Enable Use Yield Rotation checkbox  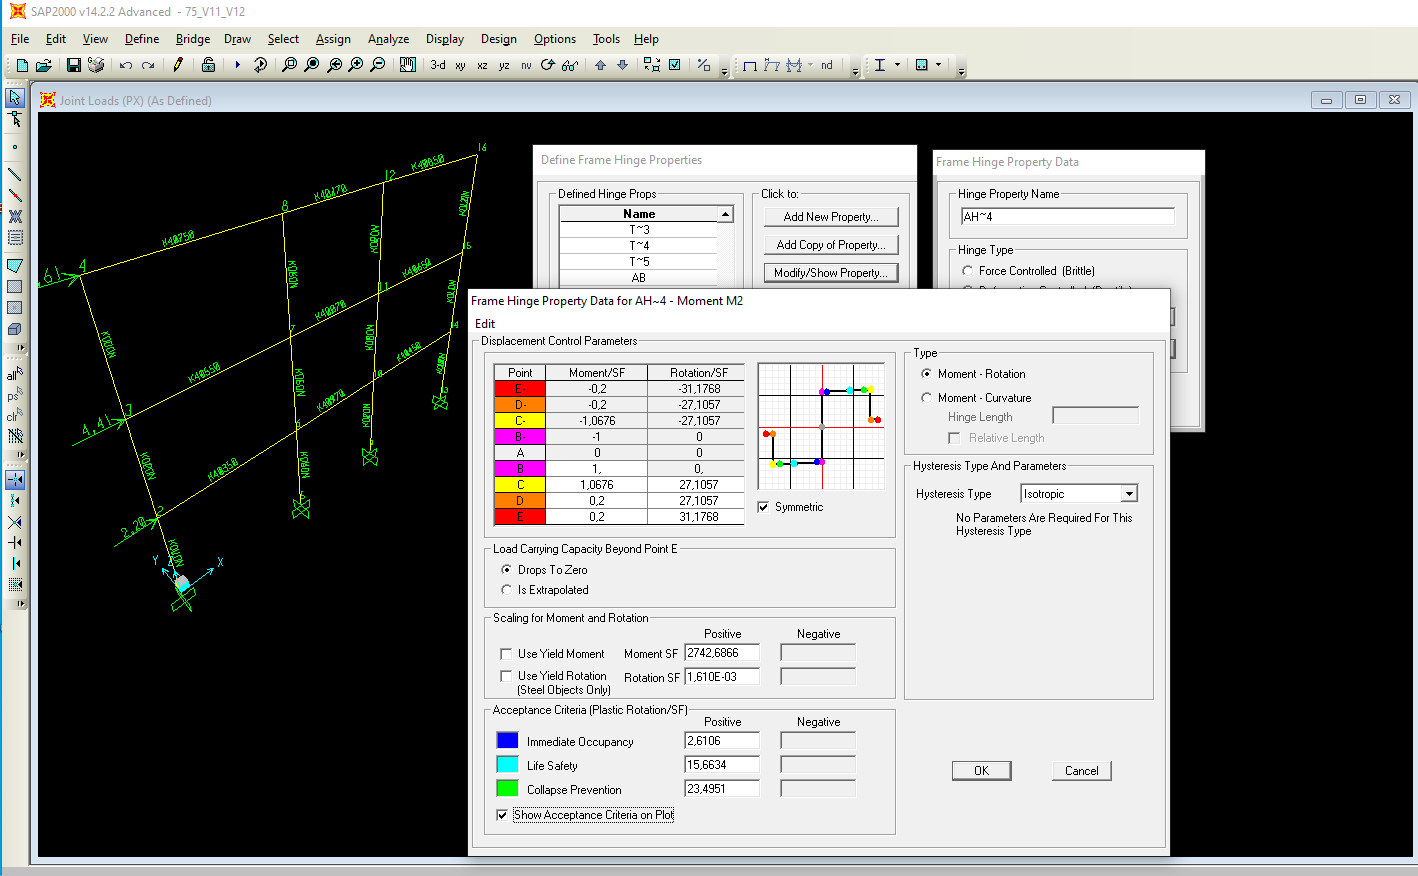506,676
